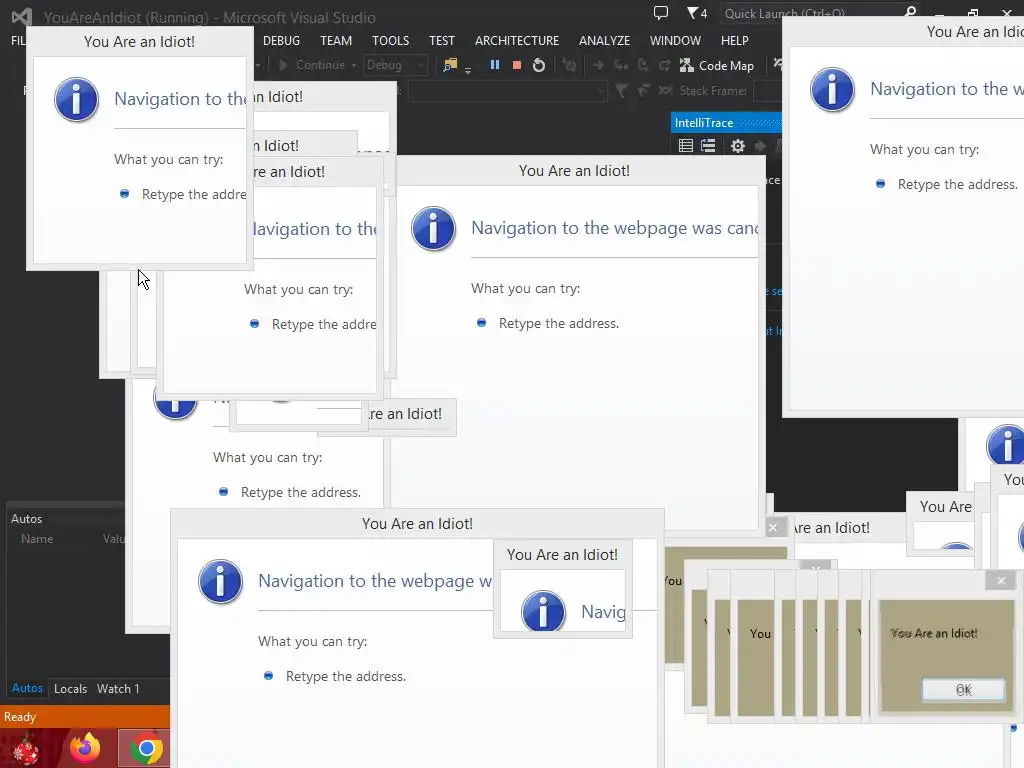Click the truncated 'Navig' heading in small dialog
The height and width of the screenshot is (768, 1024).
click(x=603, y=612)
